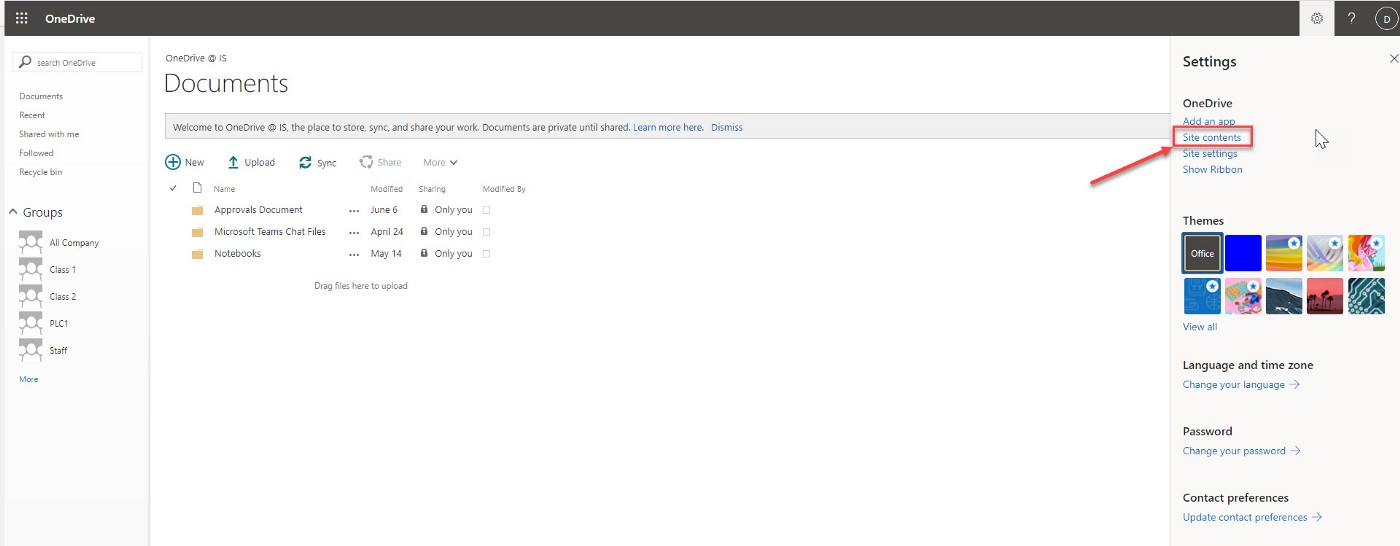Viewport: 1400px width, 546px height.
Task: Click Change your language link
Action: (x=1241, y=384)
